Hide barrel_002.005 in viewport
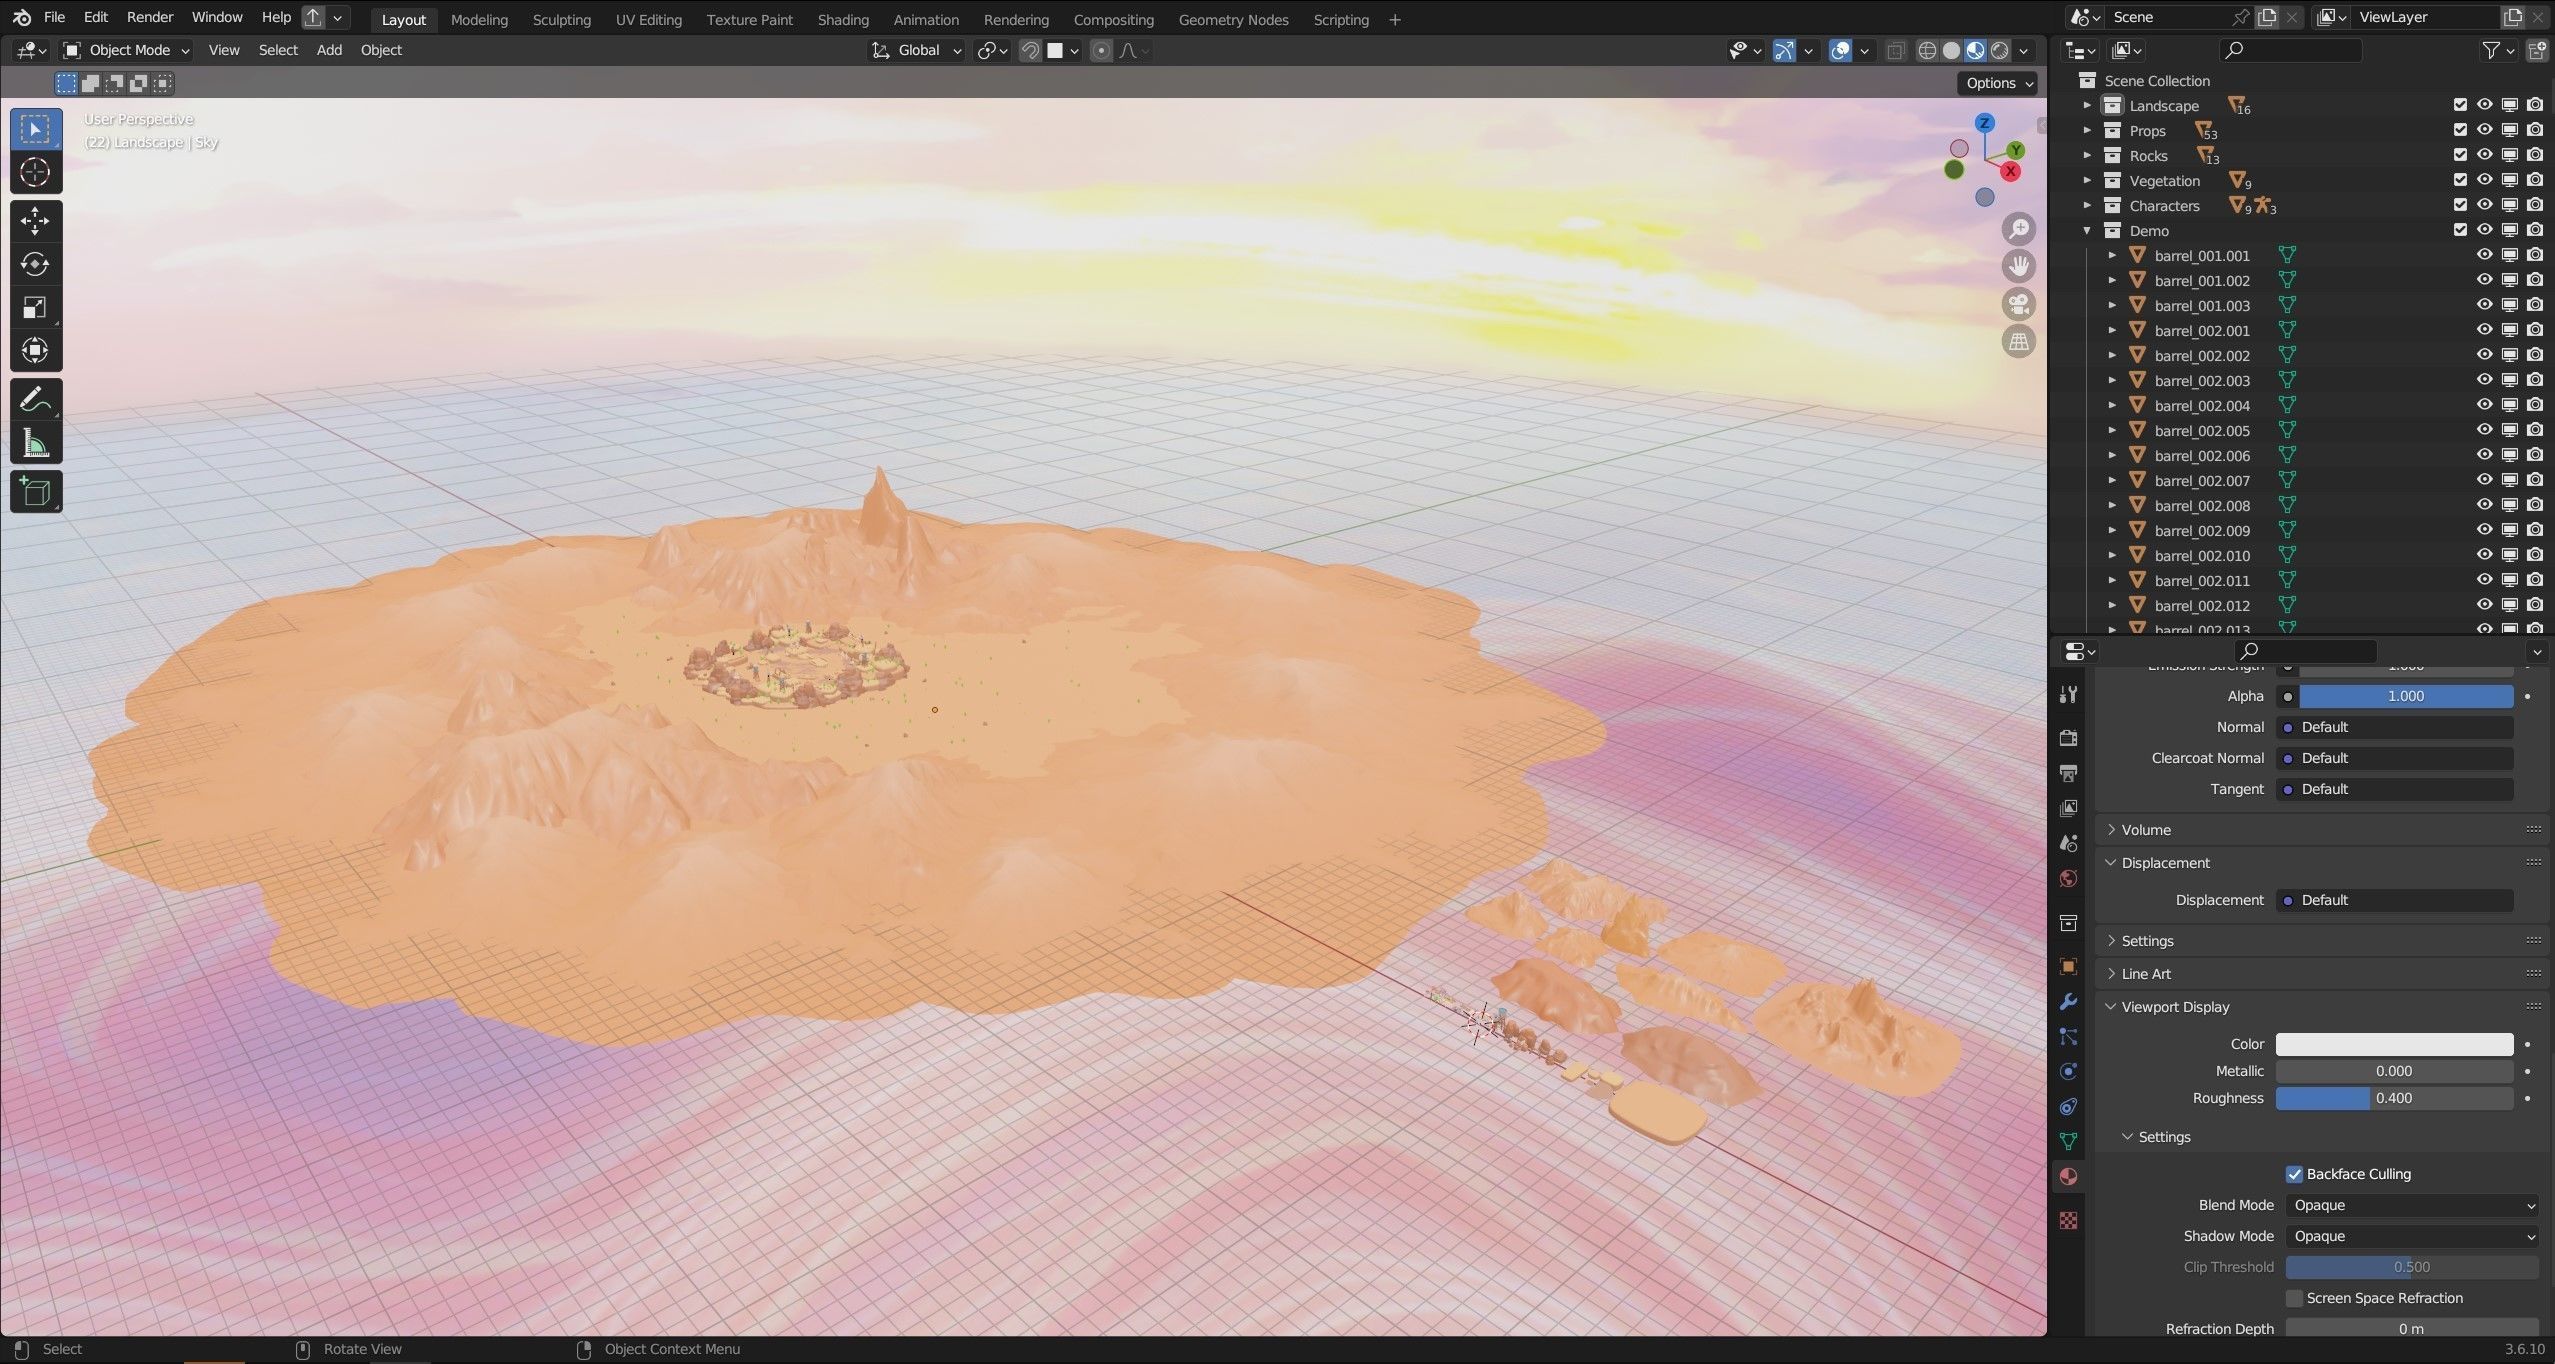The height and width of the screenshot is (1364, 2555). tap(2485, 430)
